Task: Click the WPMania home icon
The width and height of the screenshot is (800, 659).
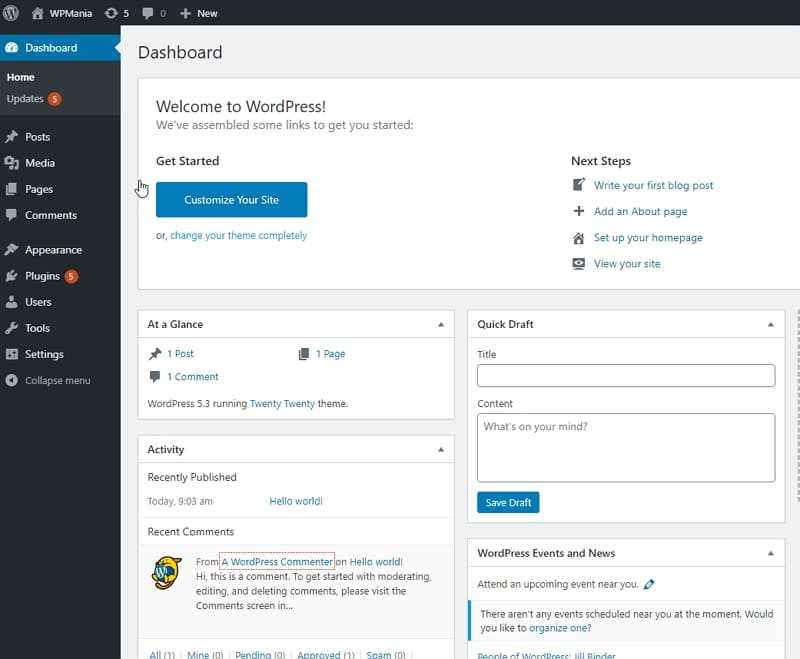Action: tap(38, 13)
